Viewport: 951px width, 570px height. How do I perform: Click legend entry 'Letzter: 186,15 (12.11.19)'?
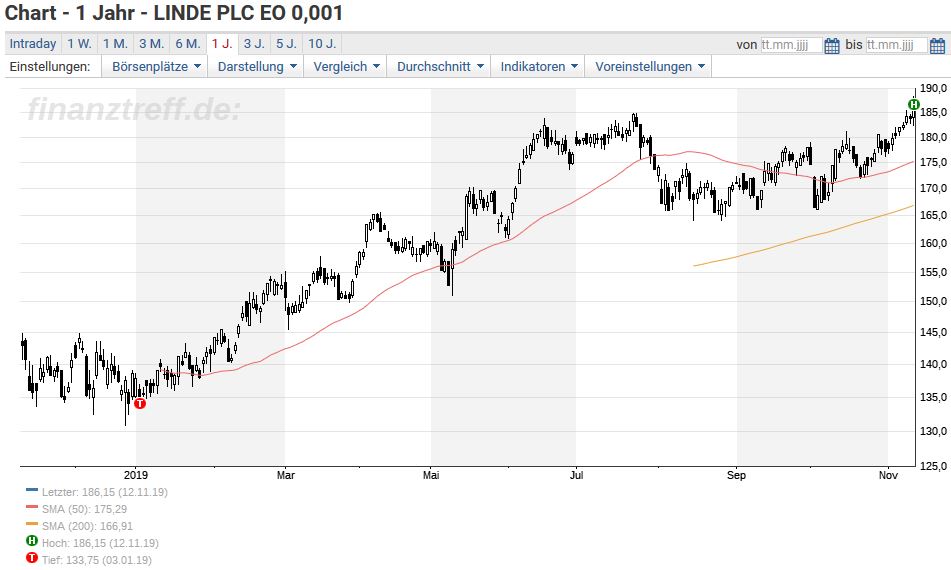pyautogui.click(x=104, y=492)
